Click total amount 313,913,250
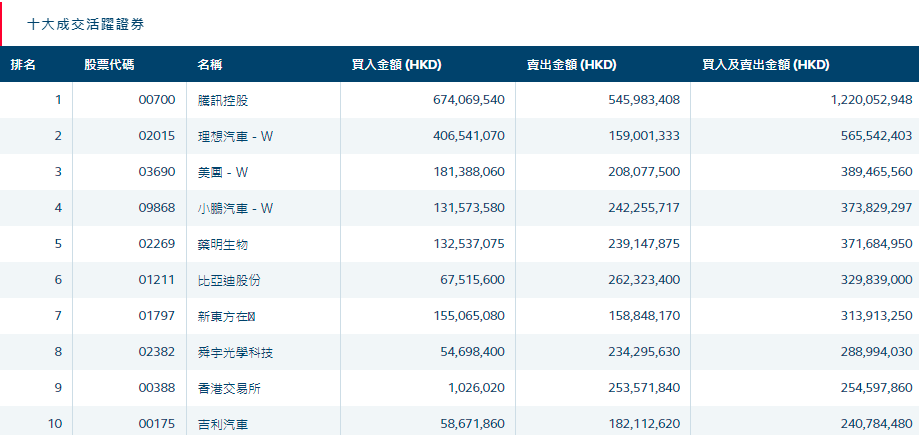This screenshot has height=435, width=919. click(x=877, y=316)
